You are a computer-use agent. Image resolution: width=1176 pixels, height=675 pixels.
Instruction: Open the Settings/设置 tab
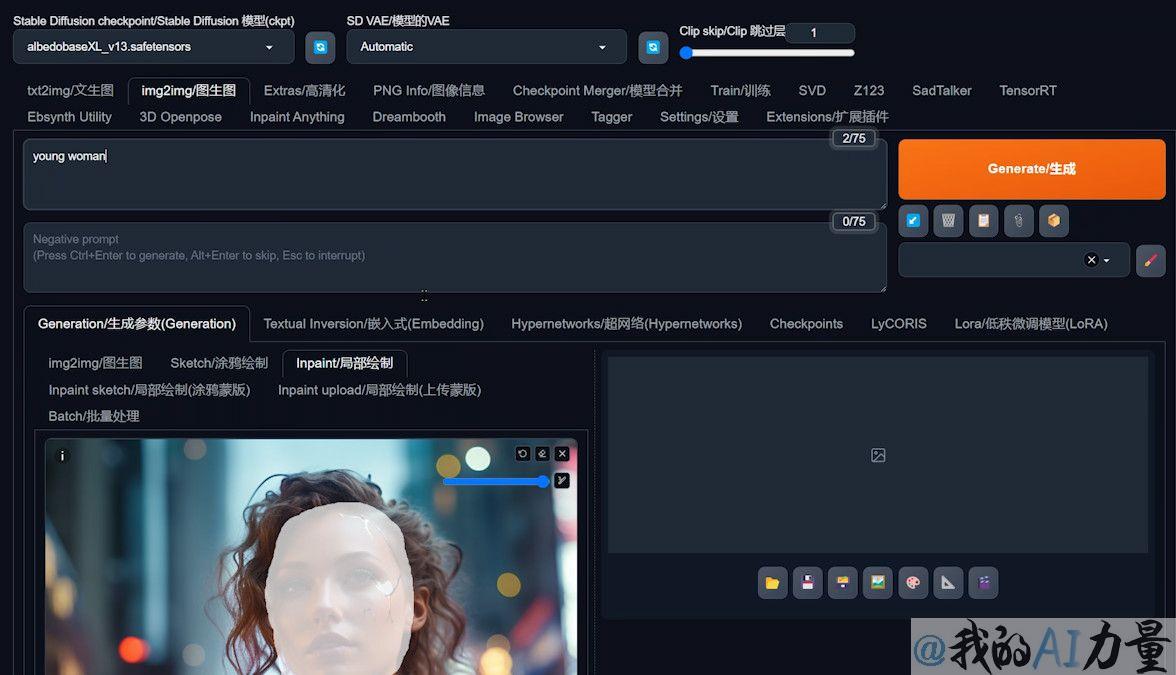pos(699,117)
